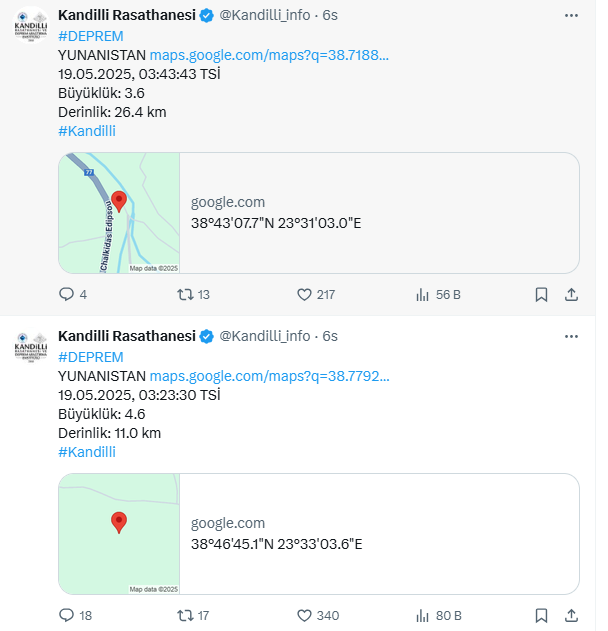The image size is (608, 631).
Task: Bookmark the first Kandilli tweet
Action: [541, 295]
